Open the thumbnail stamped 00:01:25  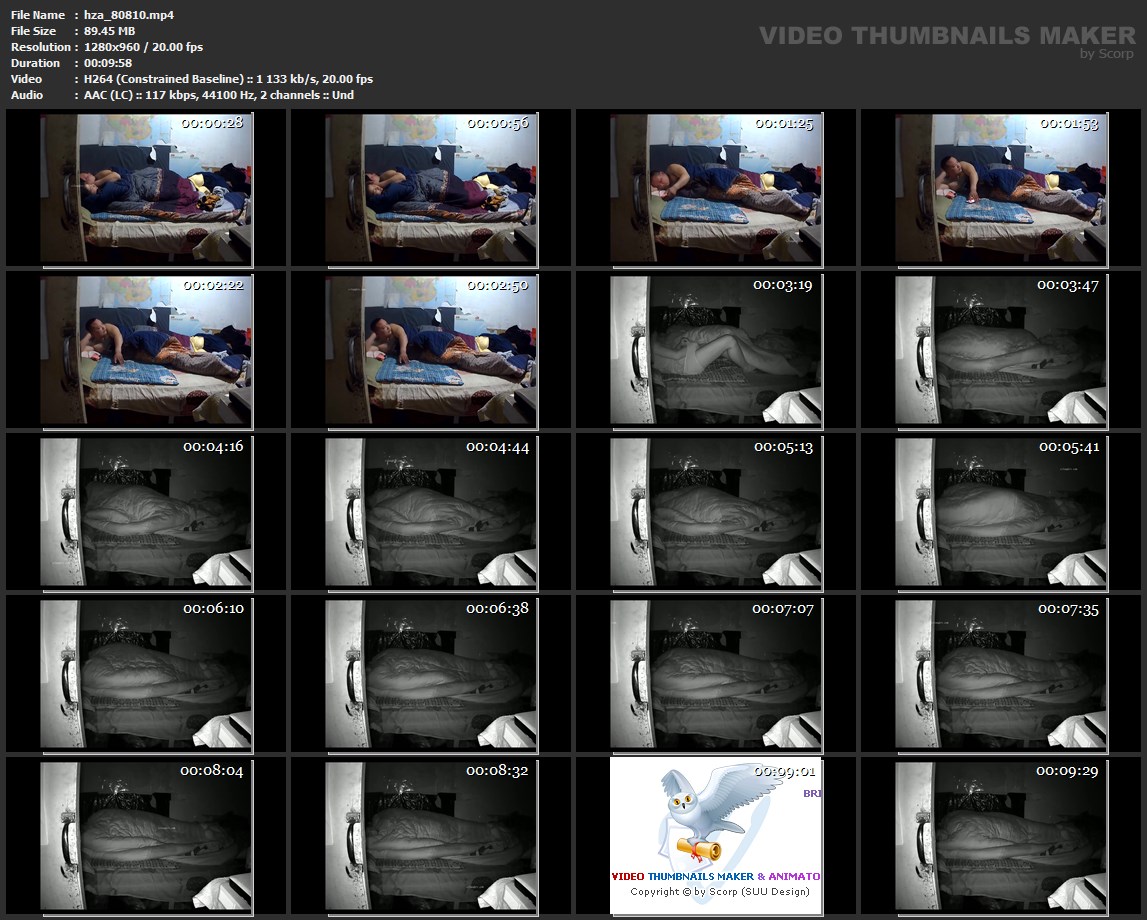click(x=716, y=188)
